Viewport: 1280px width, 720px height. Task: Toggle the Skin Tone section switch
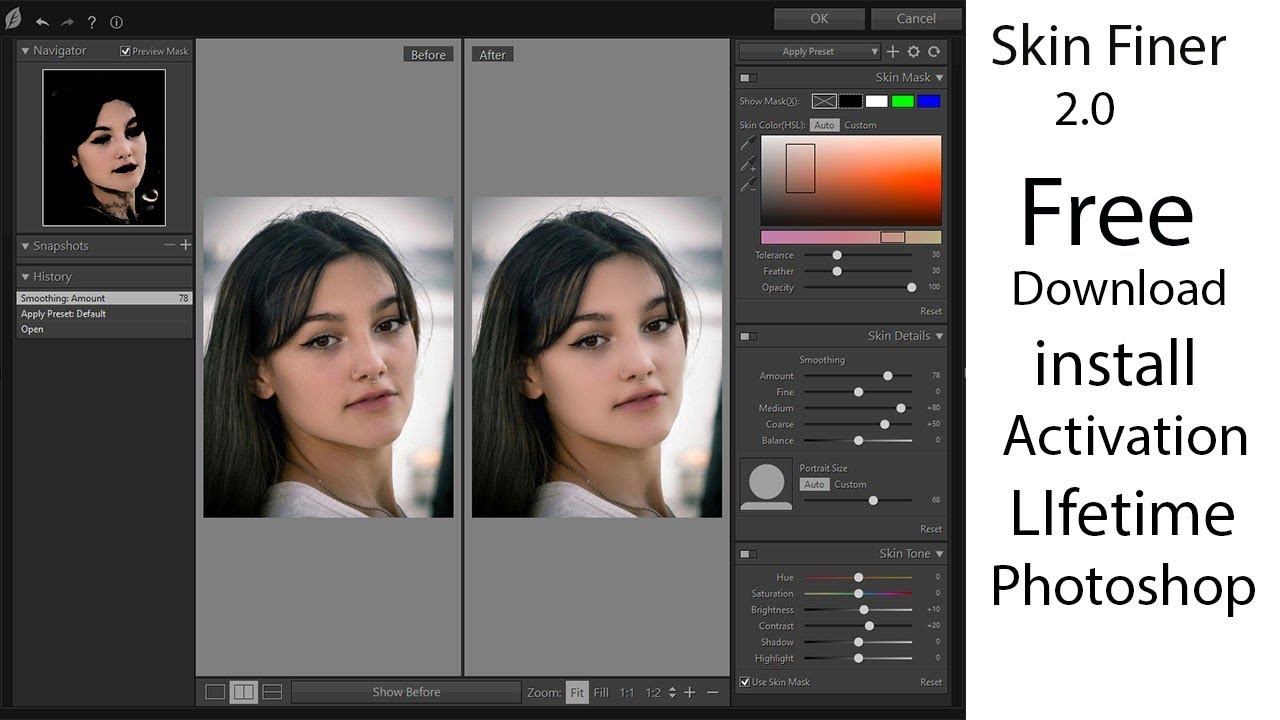(x=748, y=553)
